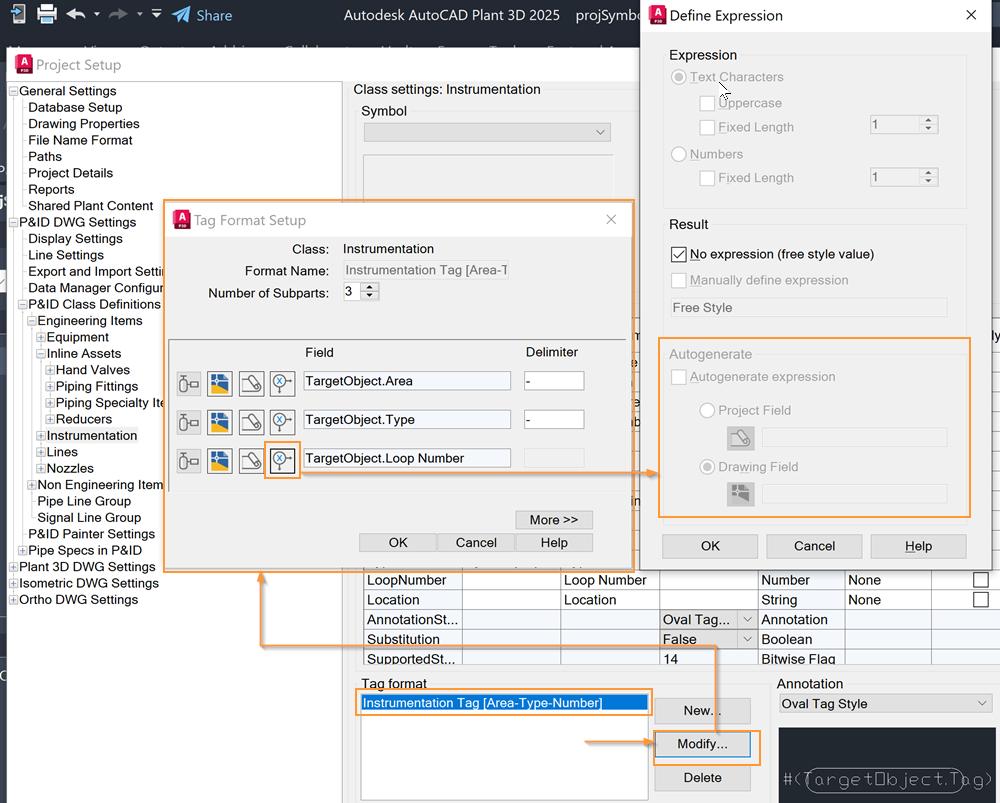Click drawing properties icon in TargetObject.Type row
This screenshot has width=1000, height=803.
click(x=220, y=422)
